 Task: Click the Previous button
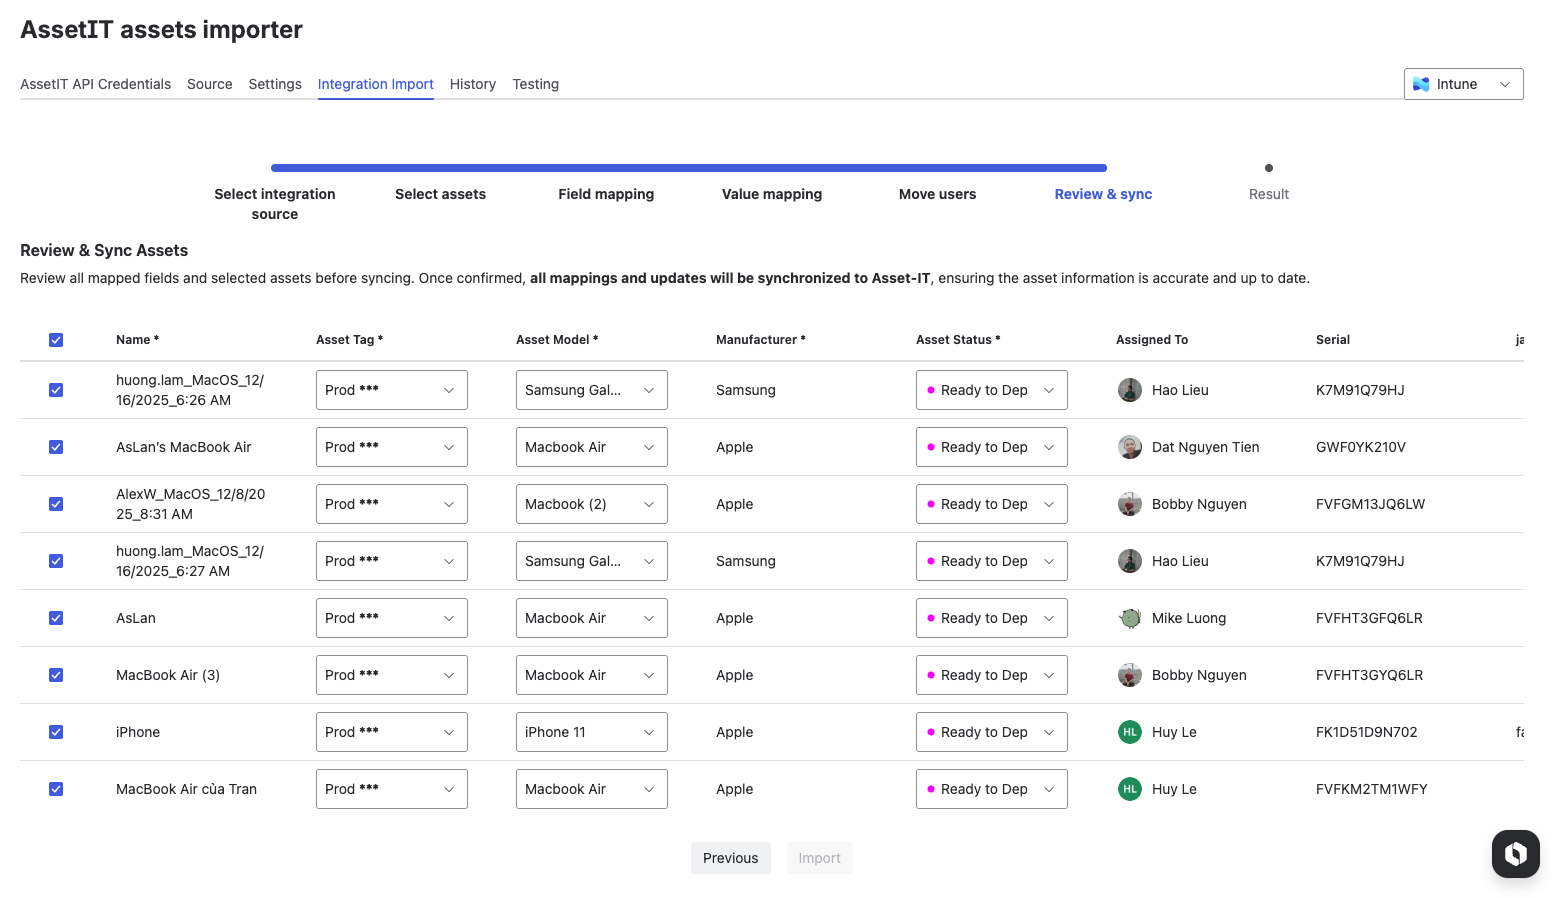pyautogui.click(x=730, y=858)
